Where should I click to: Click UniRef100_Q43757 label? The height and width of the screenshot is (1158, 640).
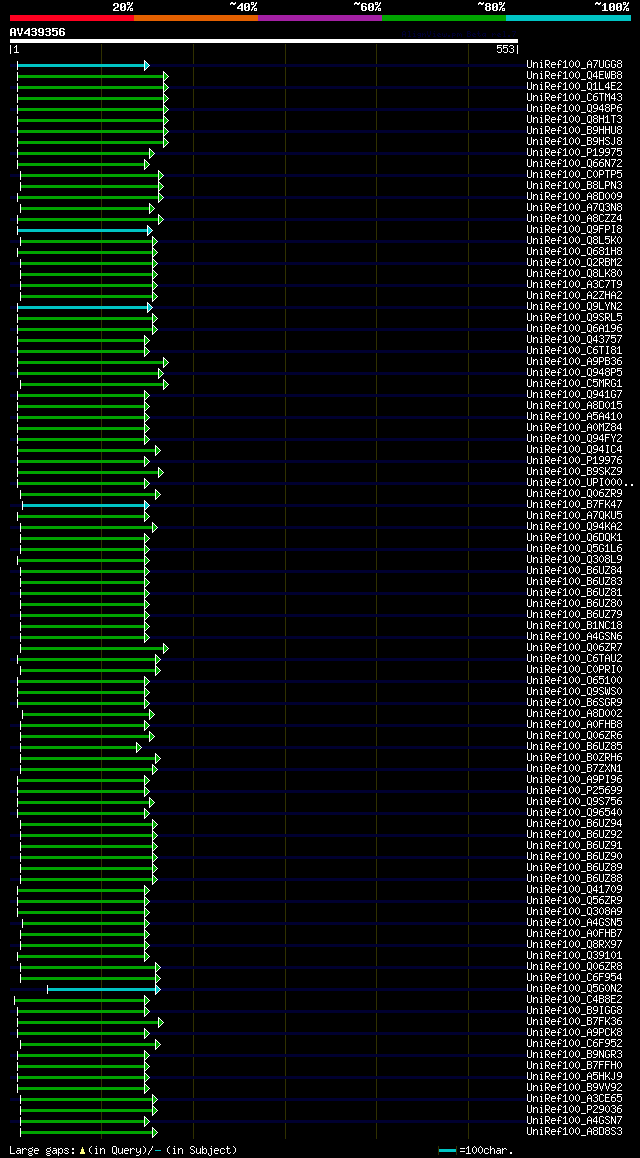[574, 339]
